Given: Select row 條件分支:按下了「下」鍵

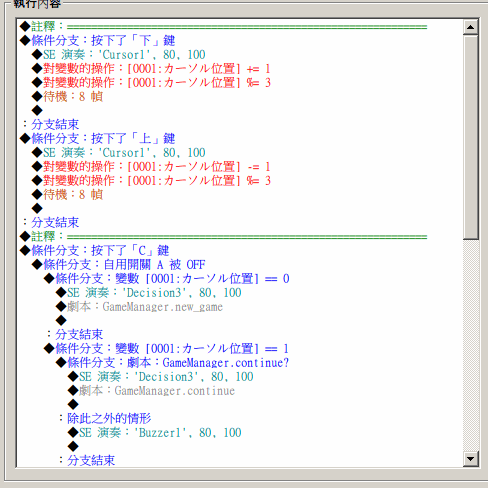Looking at the screenshot, I should pyautogui.click(x=97, y=40).
